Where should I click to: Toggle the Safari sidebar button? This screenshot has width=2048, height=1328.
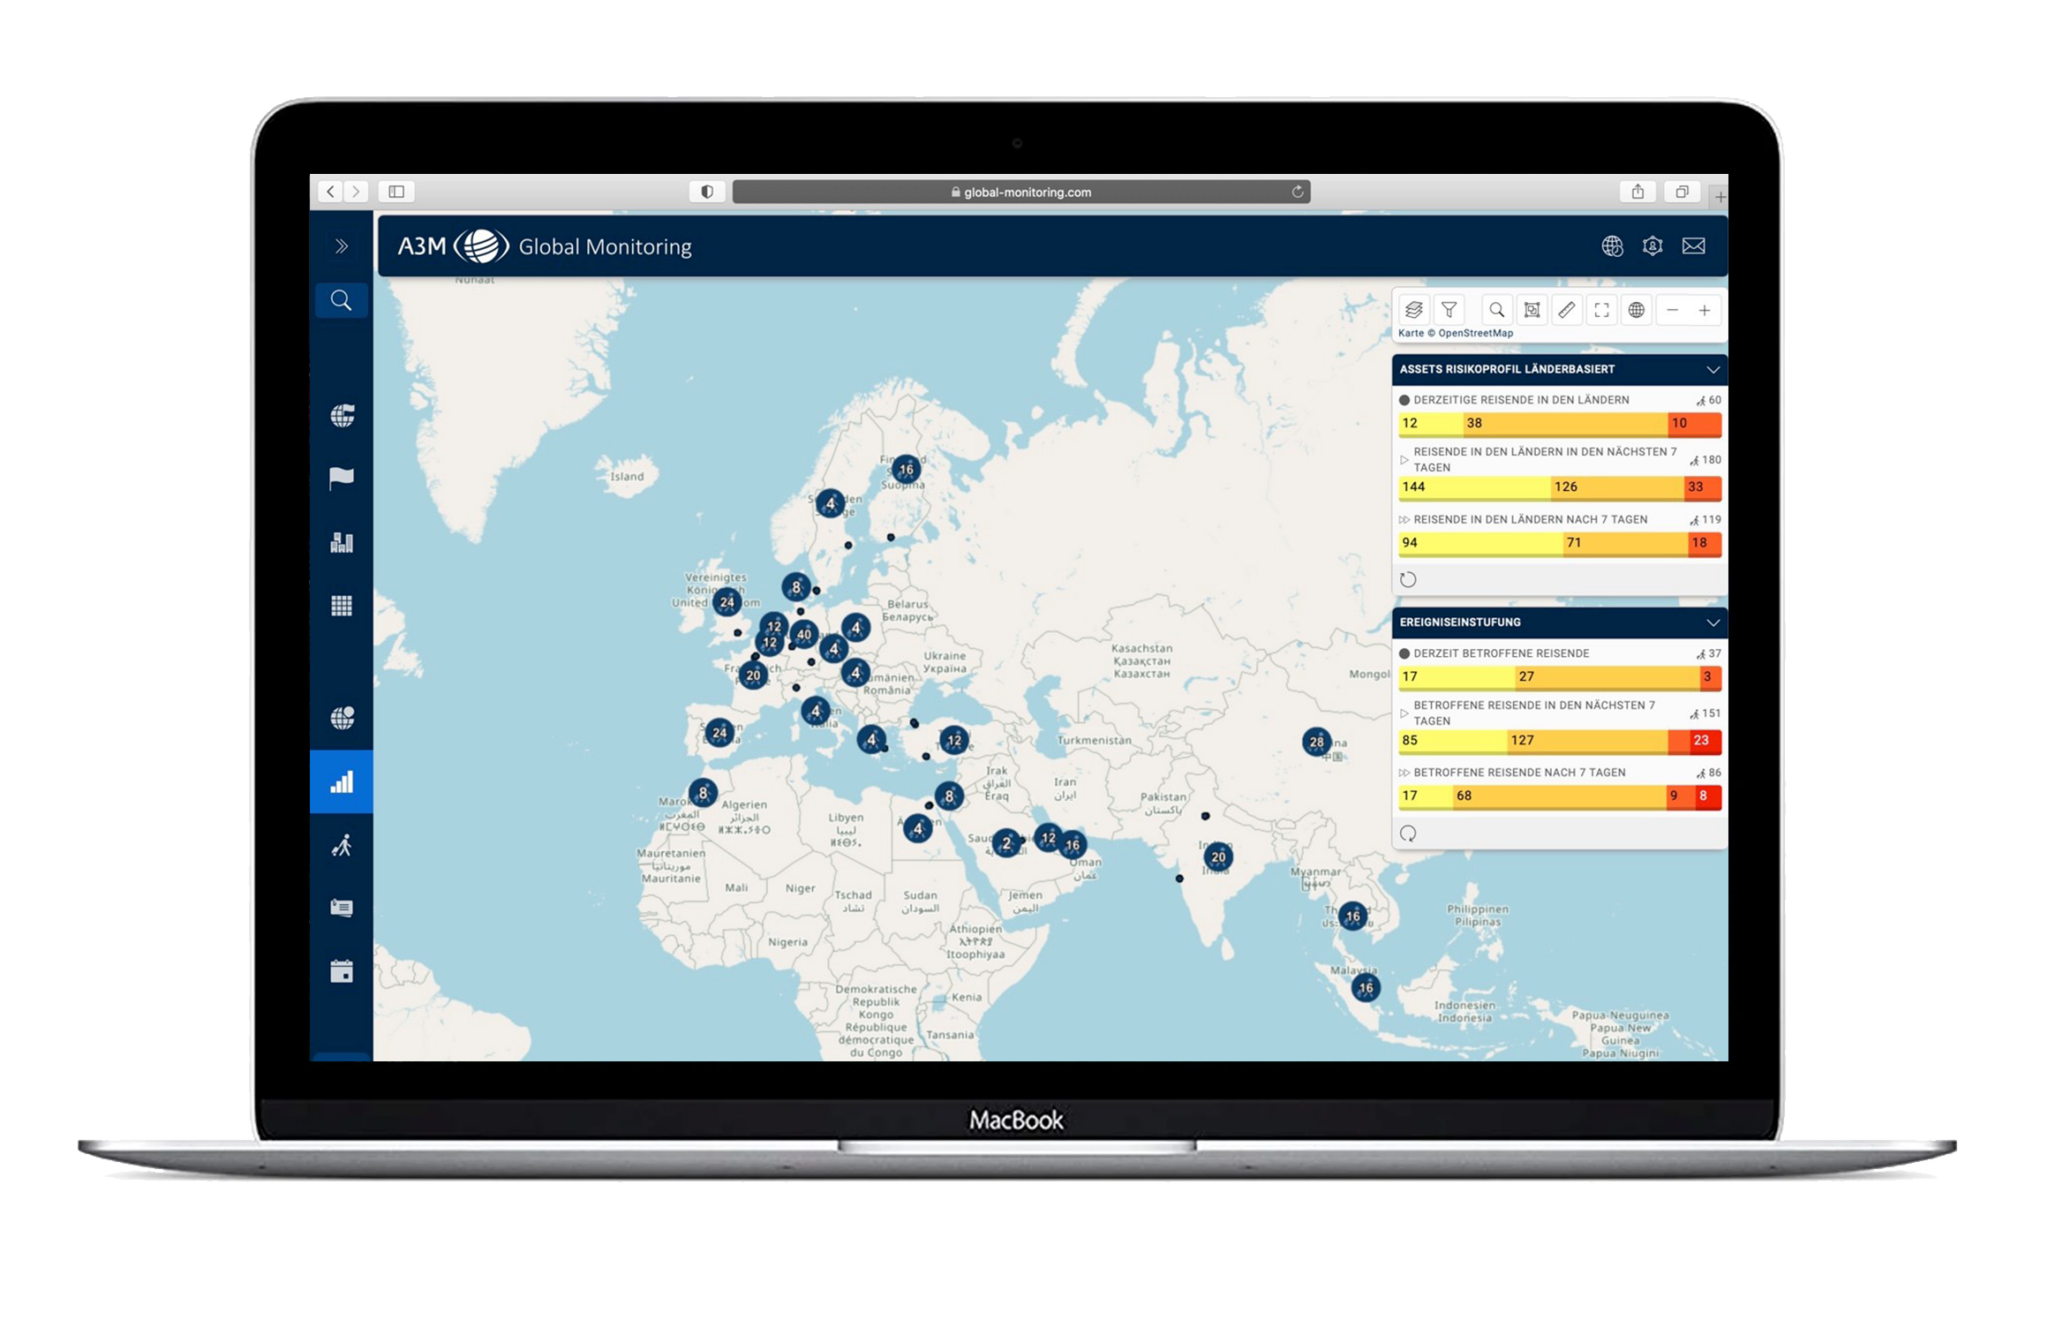[x=396, y=191]
